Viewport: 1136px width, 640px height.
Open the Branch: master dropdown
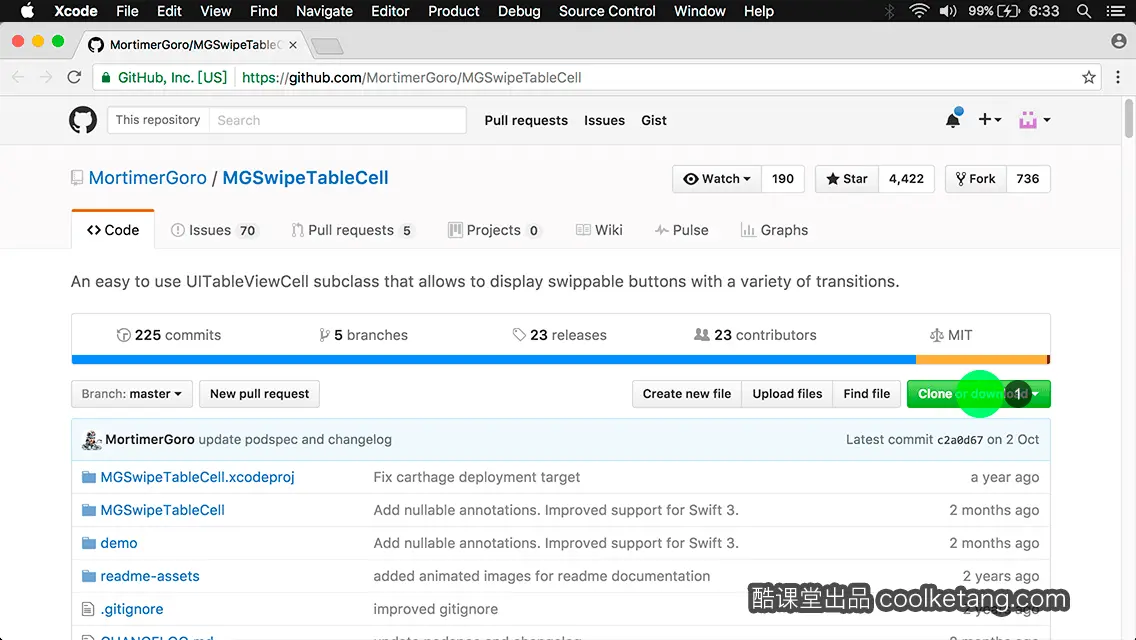(132, 394)
